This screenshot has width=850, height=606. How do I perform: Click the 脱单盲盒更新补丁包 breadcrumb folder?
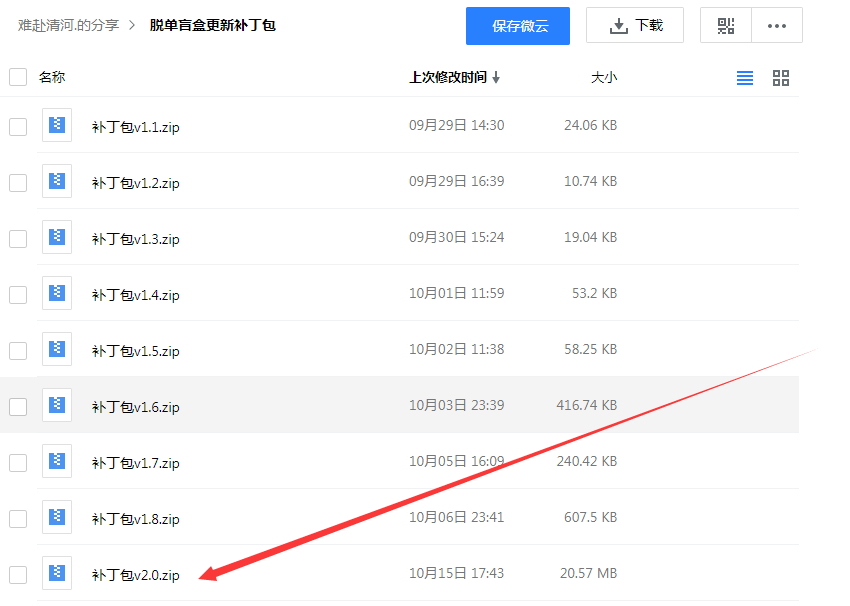coord(212,25)
